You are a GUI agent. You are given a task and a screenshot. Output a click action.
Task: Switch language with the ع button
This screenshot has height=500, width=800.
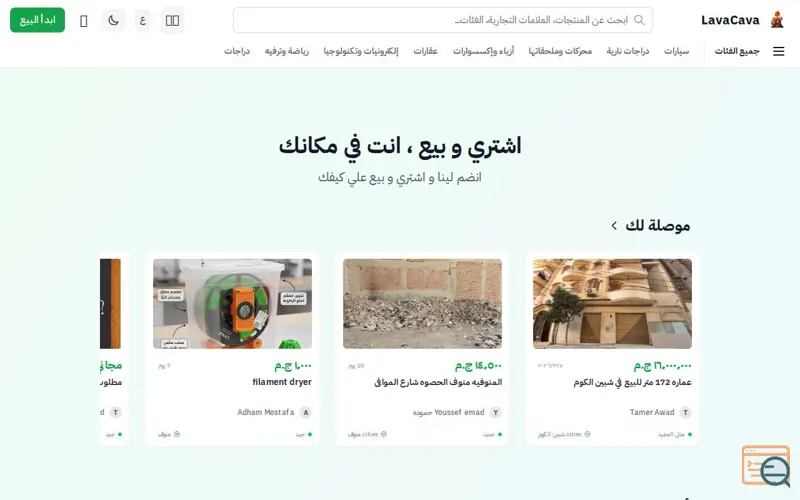coord(143,20)
